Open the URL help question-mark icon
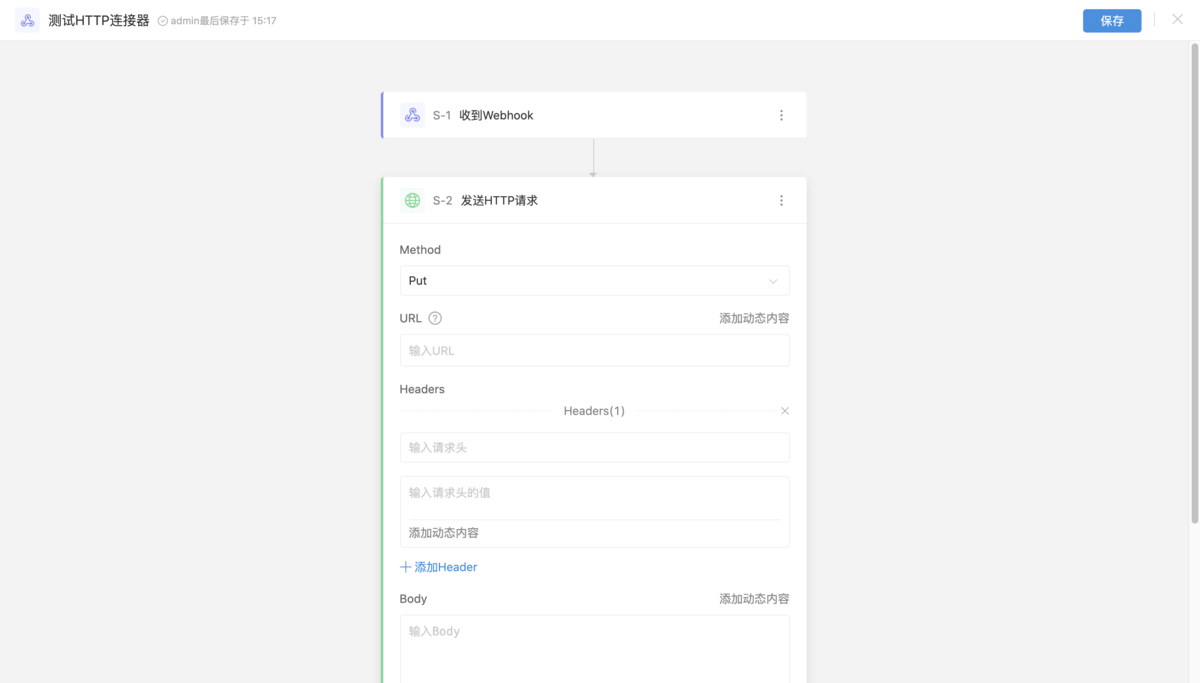Screen dimensions: 1200x683 click(435, 318)
